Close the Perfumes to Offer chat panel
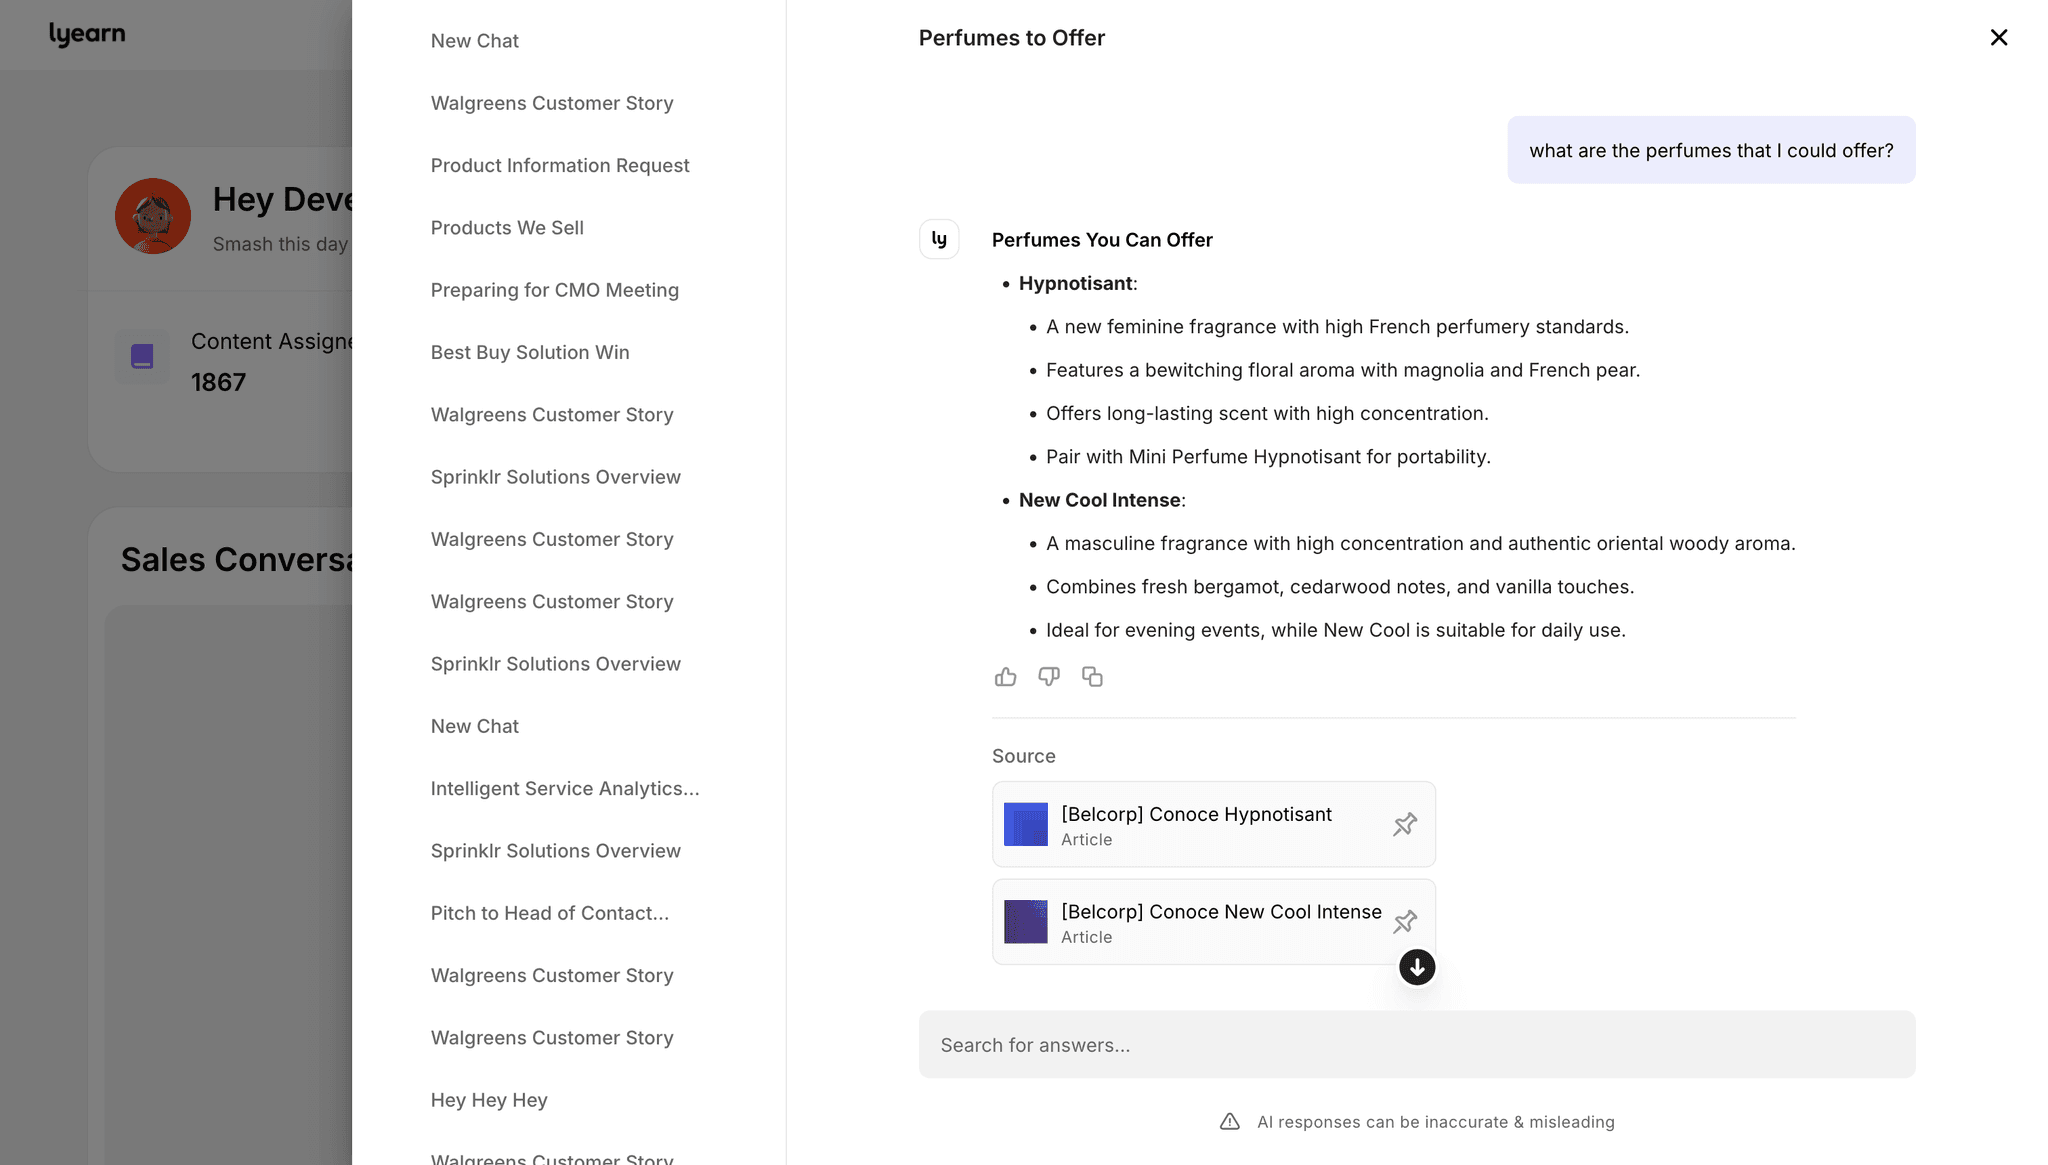2048x1165 pixels. click(1999, 37)
